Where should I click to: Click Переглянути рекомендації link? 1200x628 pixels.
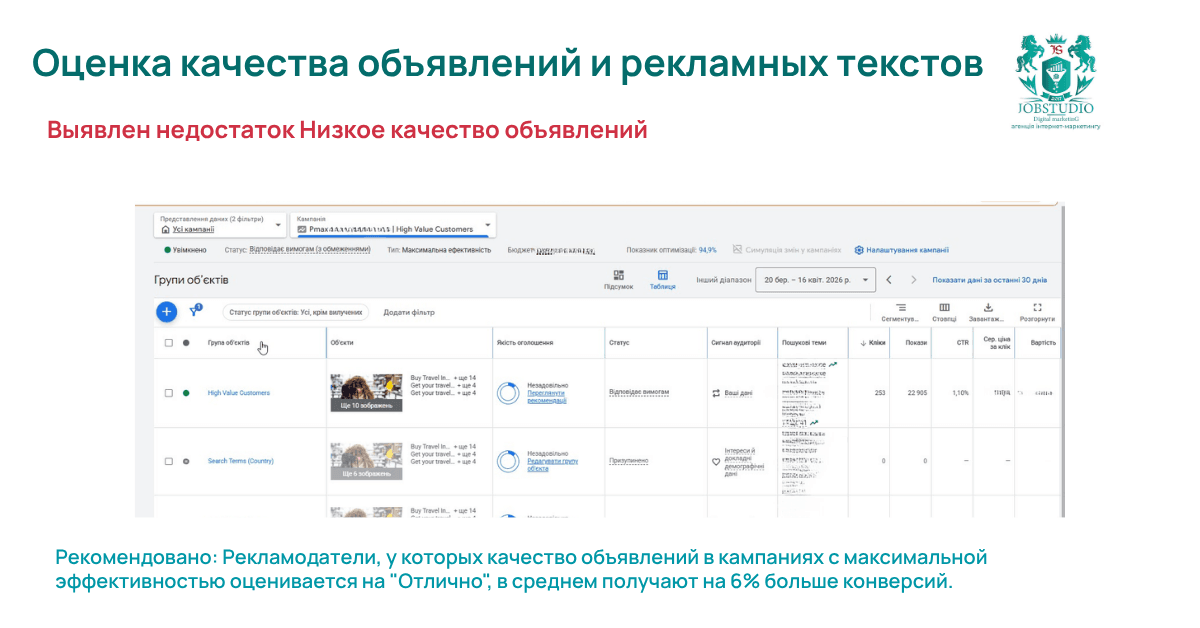coord(547,396)
